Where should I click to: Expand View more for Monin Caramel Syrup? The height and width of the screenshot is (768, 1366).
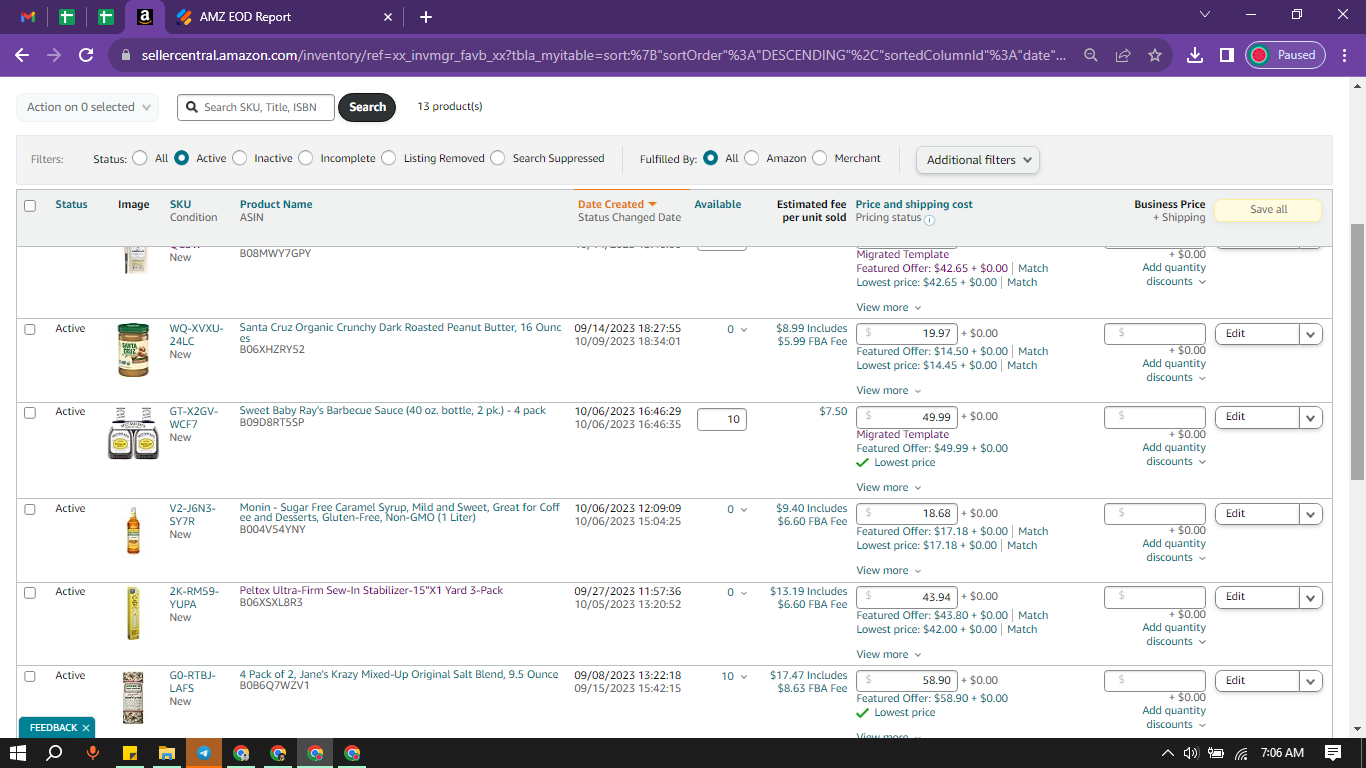pos(889,571)
